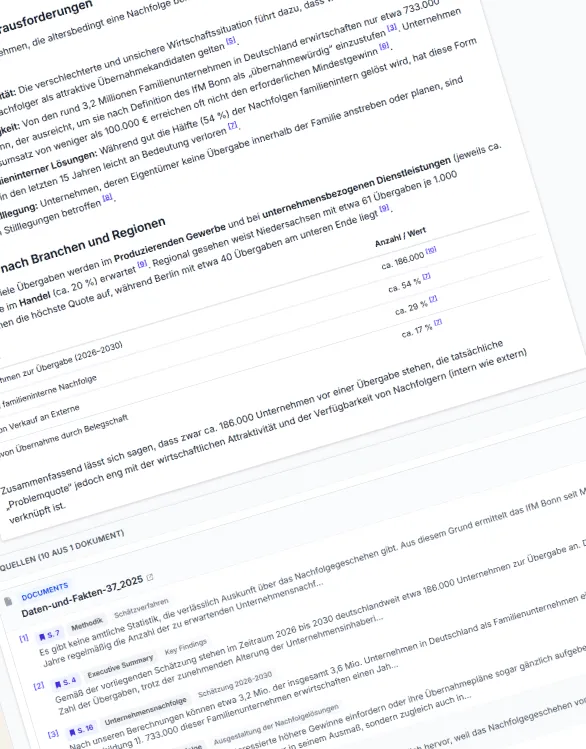Select the Executive Summary tag
This screenshot has height=749, width=586.
click(121, 667)
